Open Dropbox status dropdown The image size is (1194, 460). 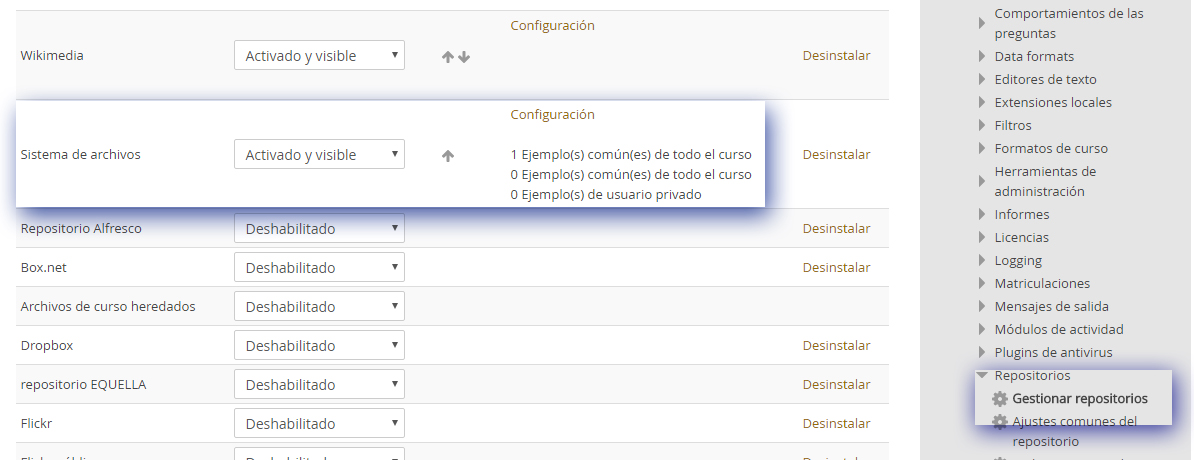coord(319,346)
